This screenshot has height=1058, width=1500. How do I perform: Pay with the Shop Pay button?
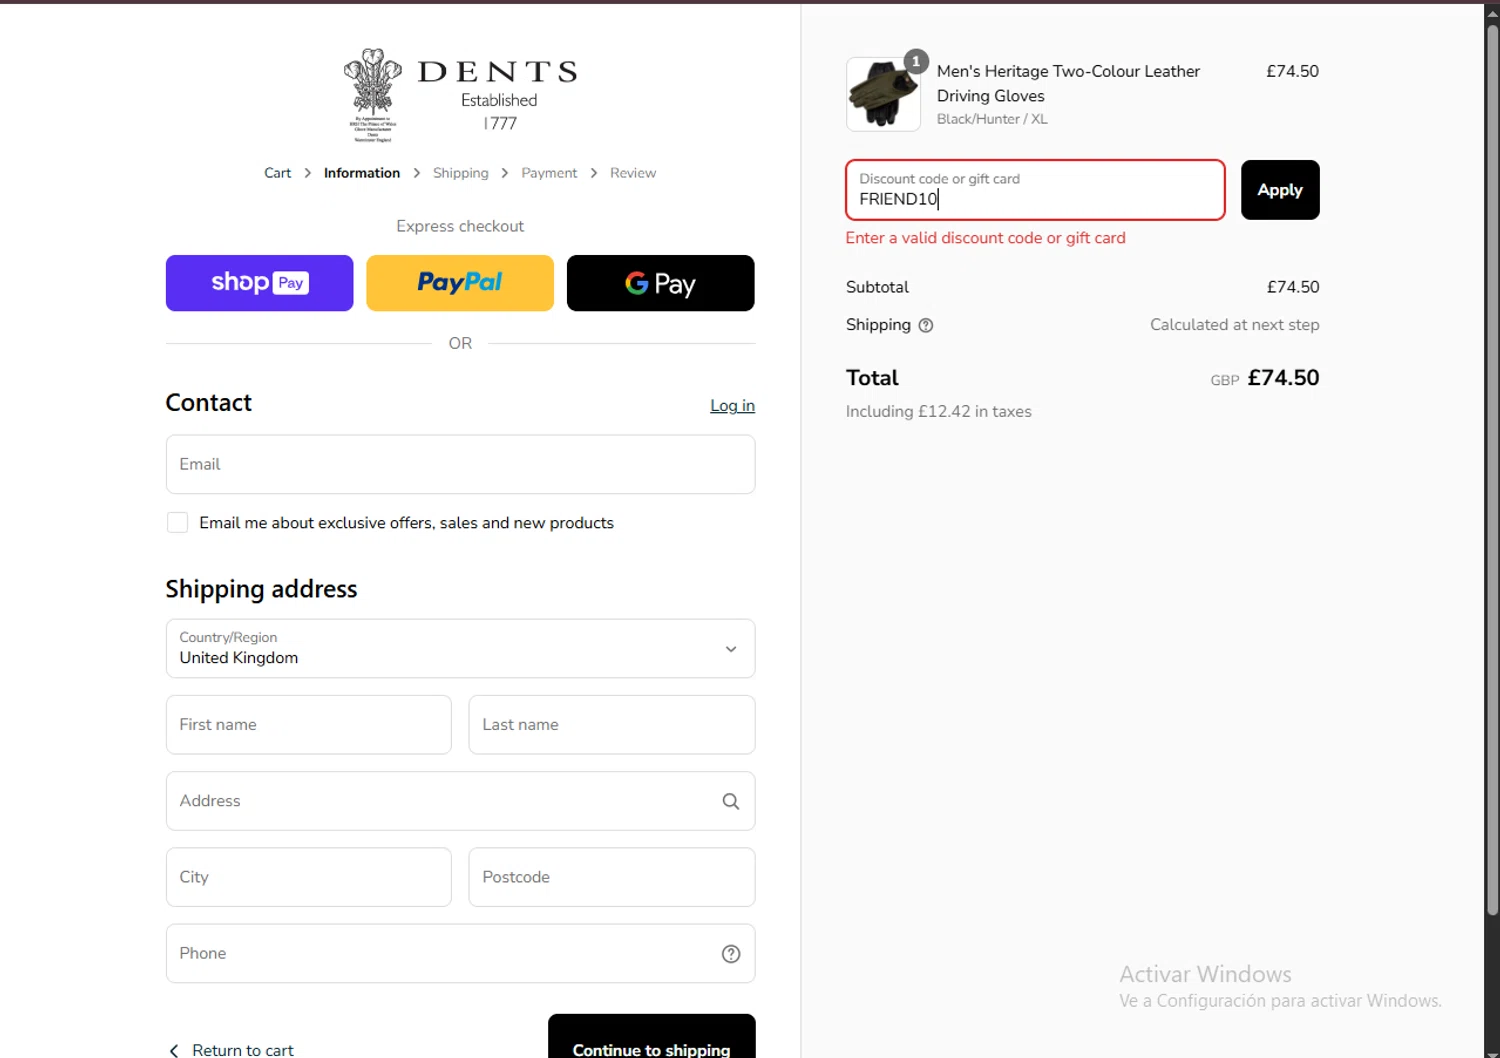(x=259, y=283)
